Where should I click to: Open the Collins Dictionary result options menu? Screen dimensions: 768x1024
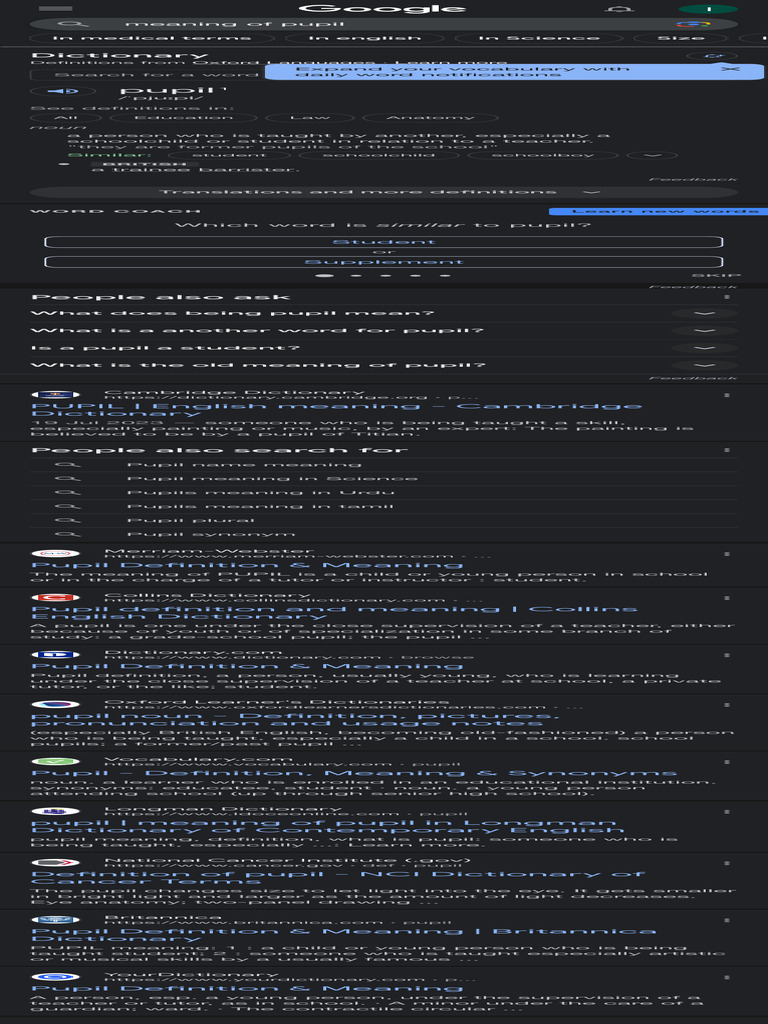(727, 598)
